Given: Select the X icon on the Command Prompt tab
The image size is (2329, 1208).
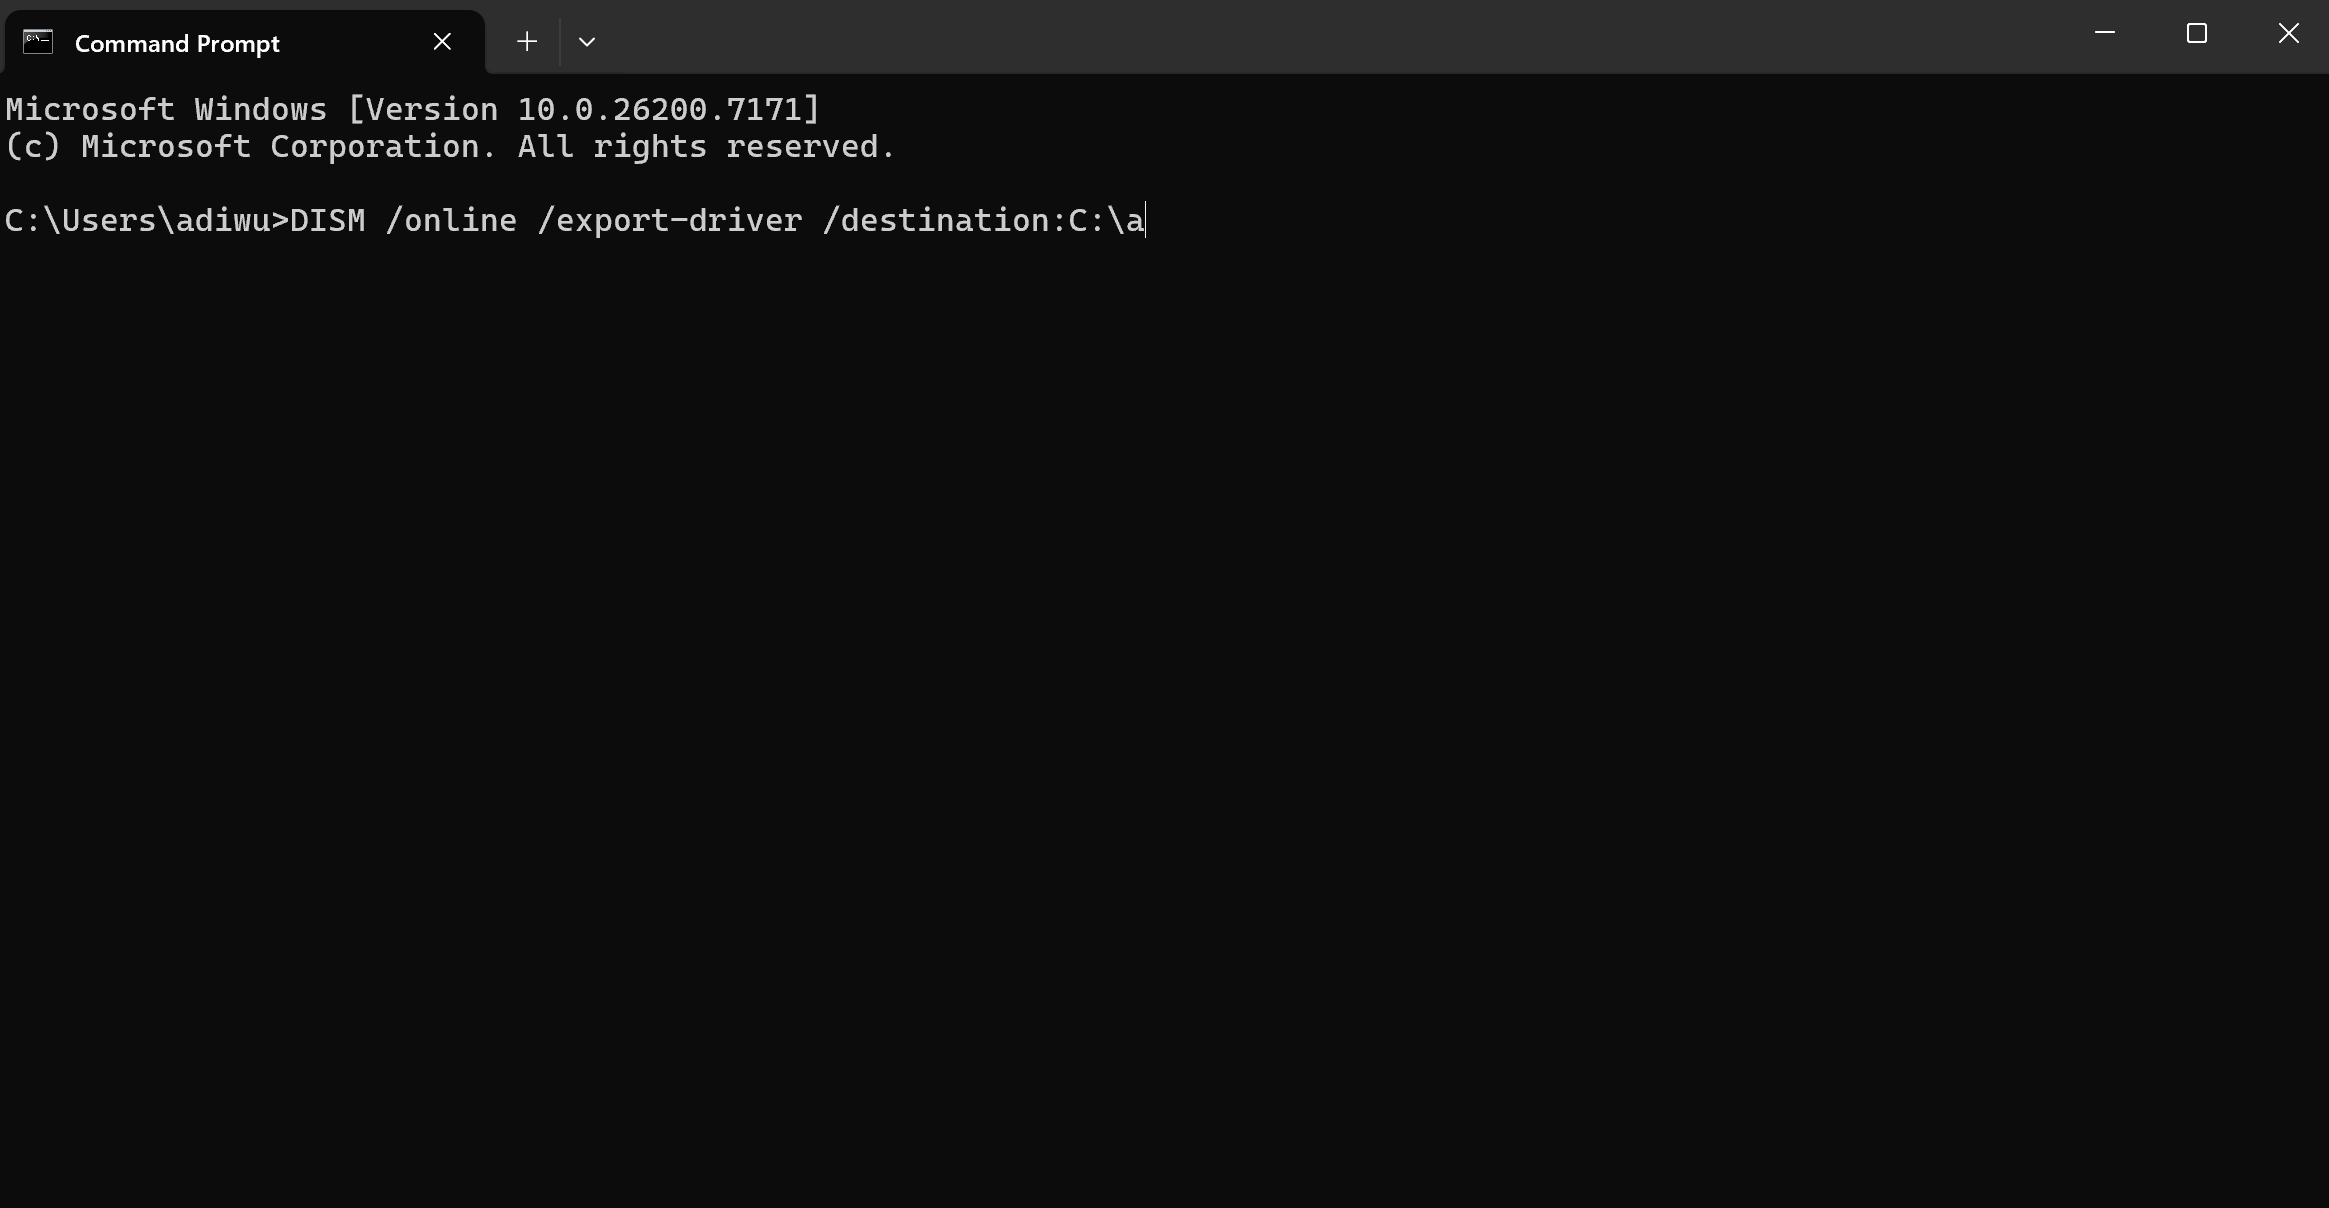Looking at the screenshot, I should click(441, 41).
